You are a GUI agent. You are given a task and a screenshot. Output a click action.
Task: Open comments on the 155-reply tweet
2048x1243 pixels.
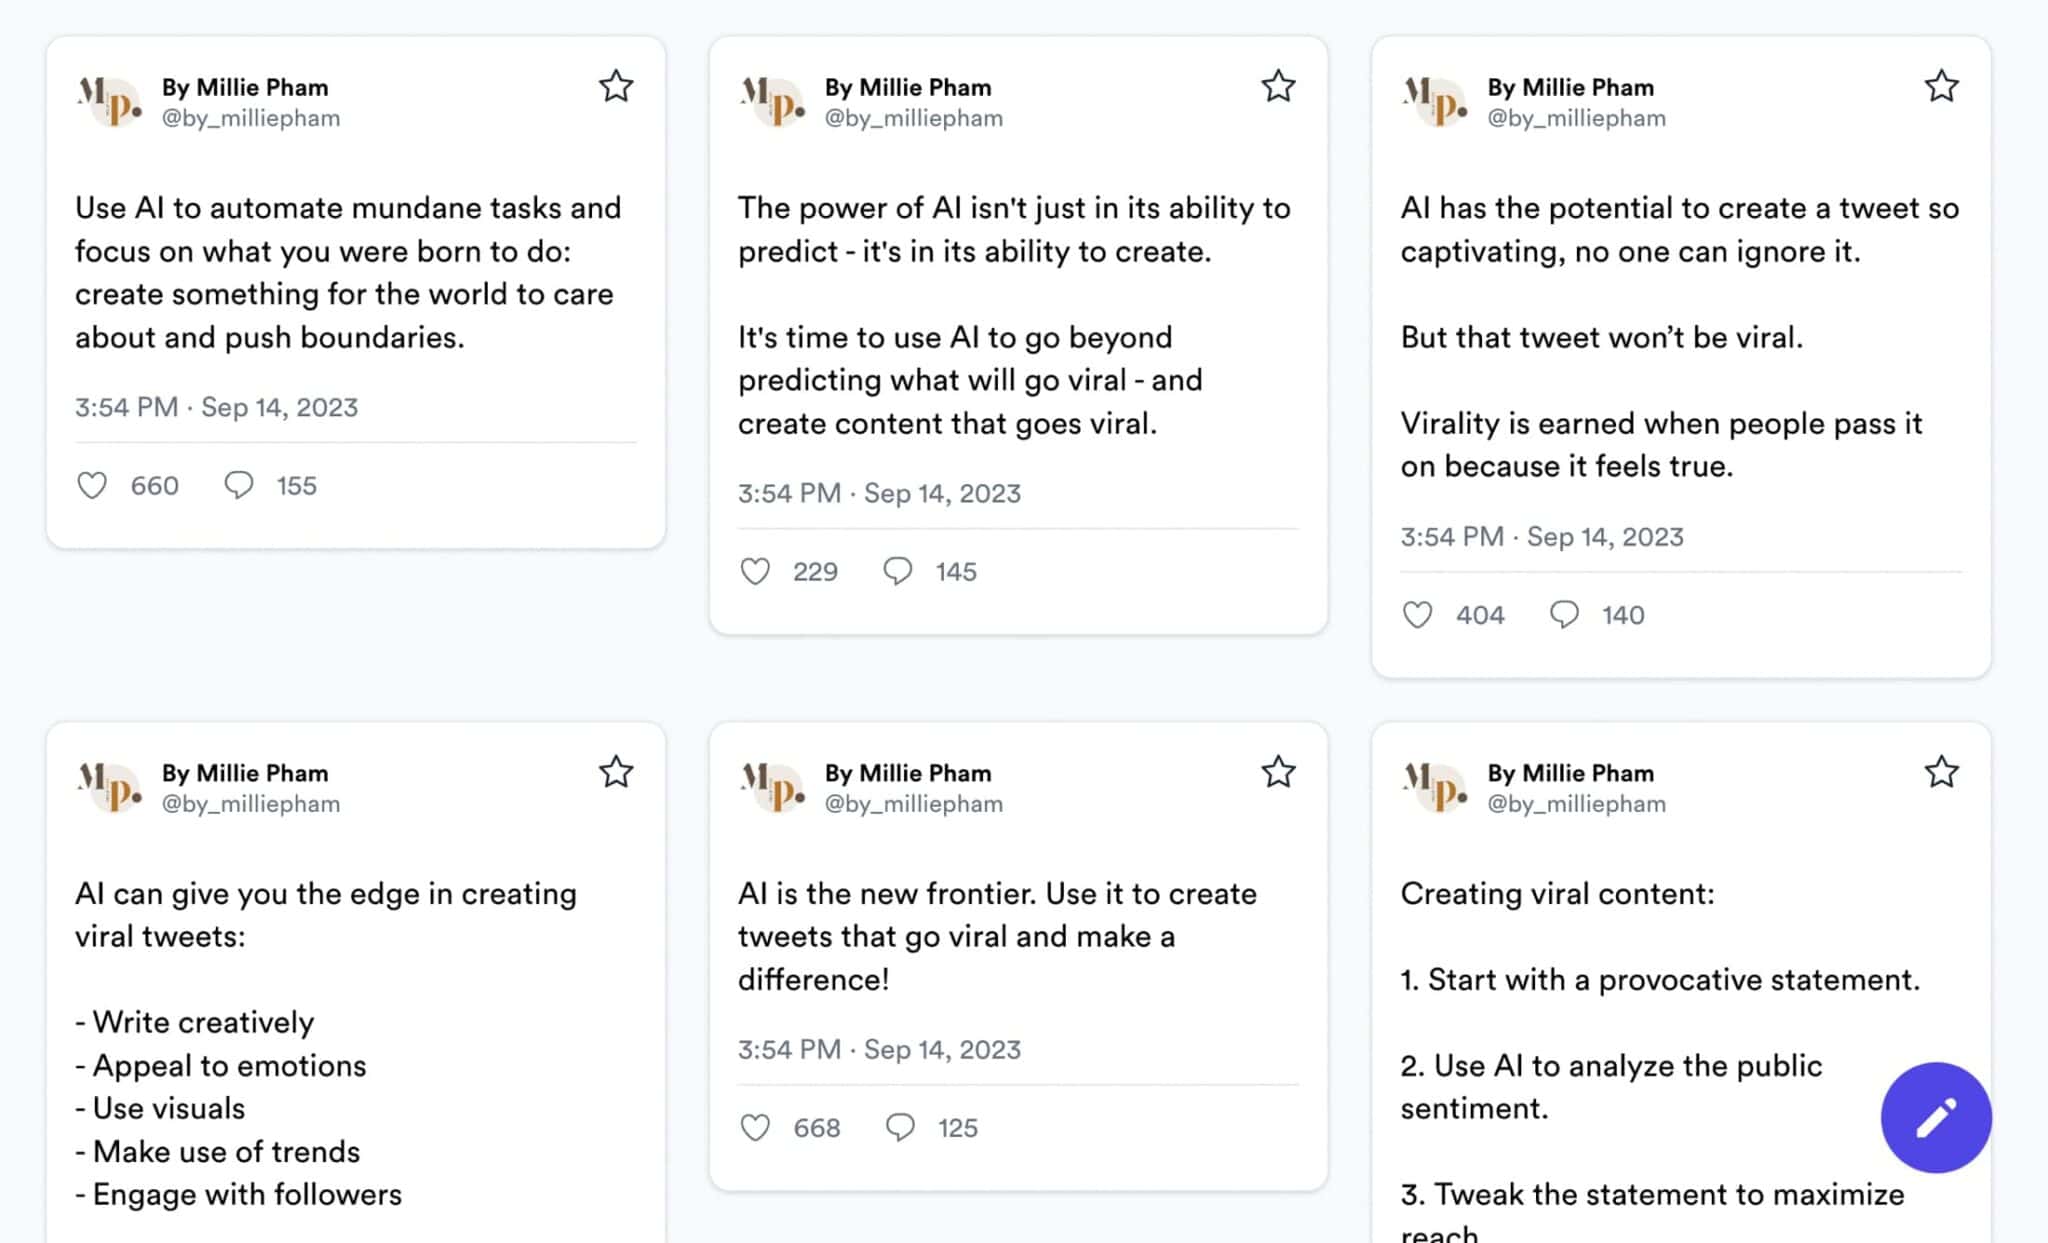pyautogui.click(x=240, y=485)
